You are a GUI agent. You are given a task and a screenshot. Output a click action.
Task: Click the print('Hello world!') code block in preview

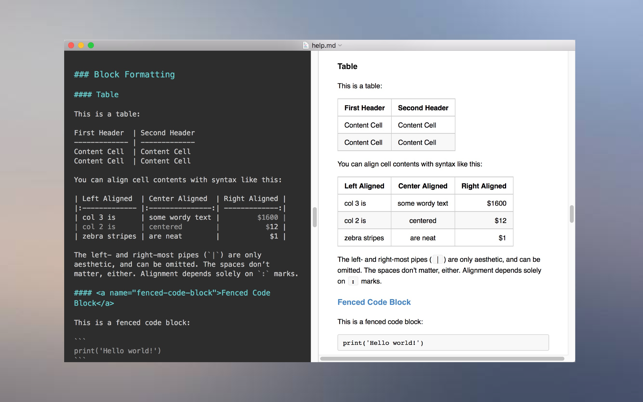click(x=443, y=343)
